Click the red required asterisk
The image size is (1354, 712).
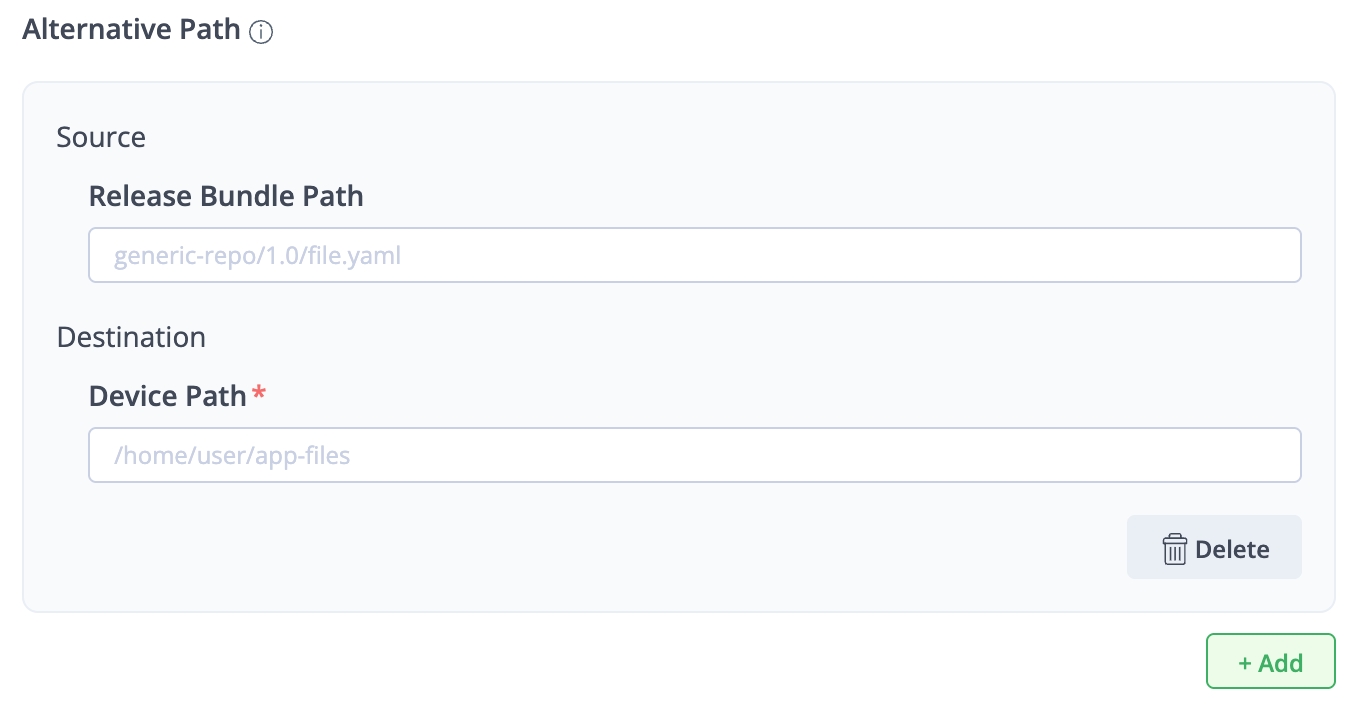259,394
